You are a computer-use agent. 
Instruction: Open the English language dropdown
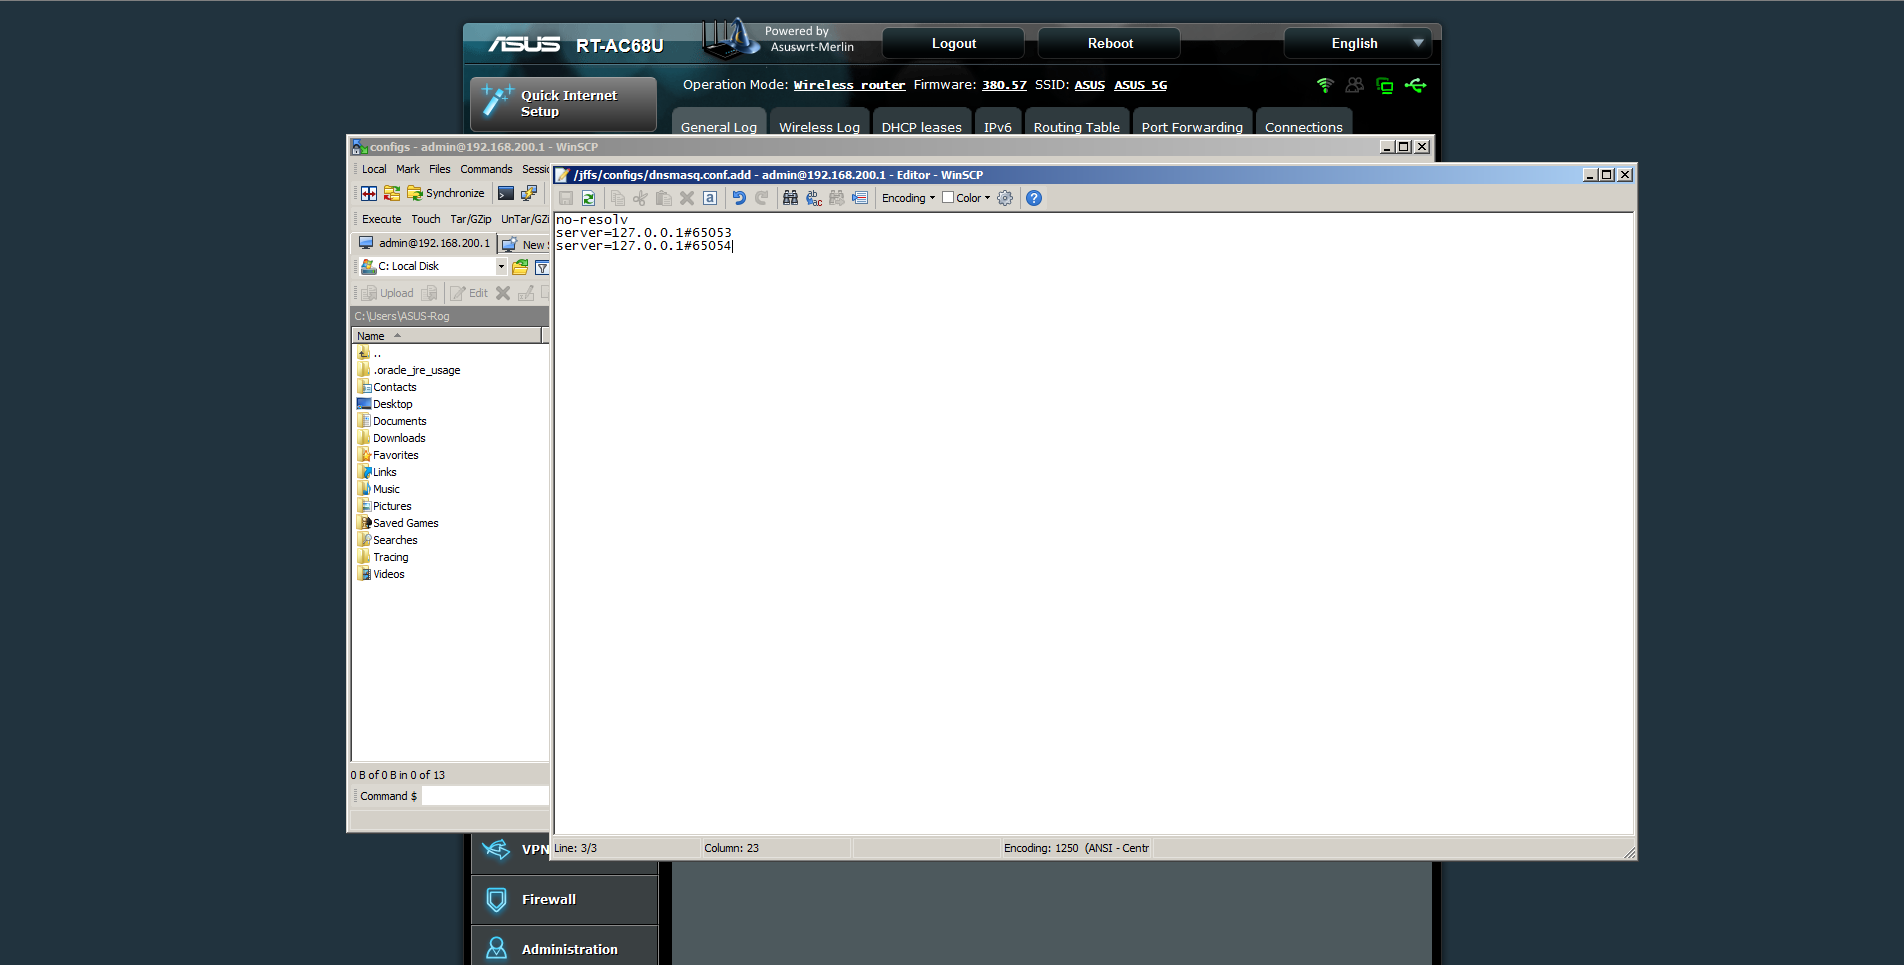(x=1358, y=43)
